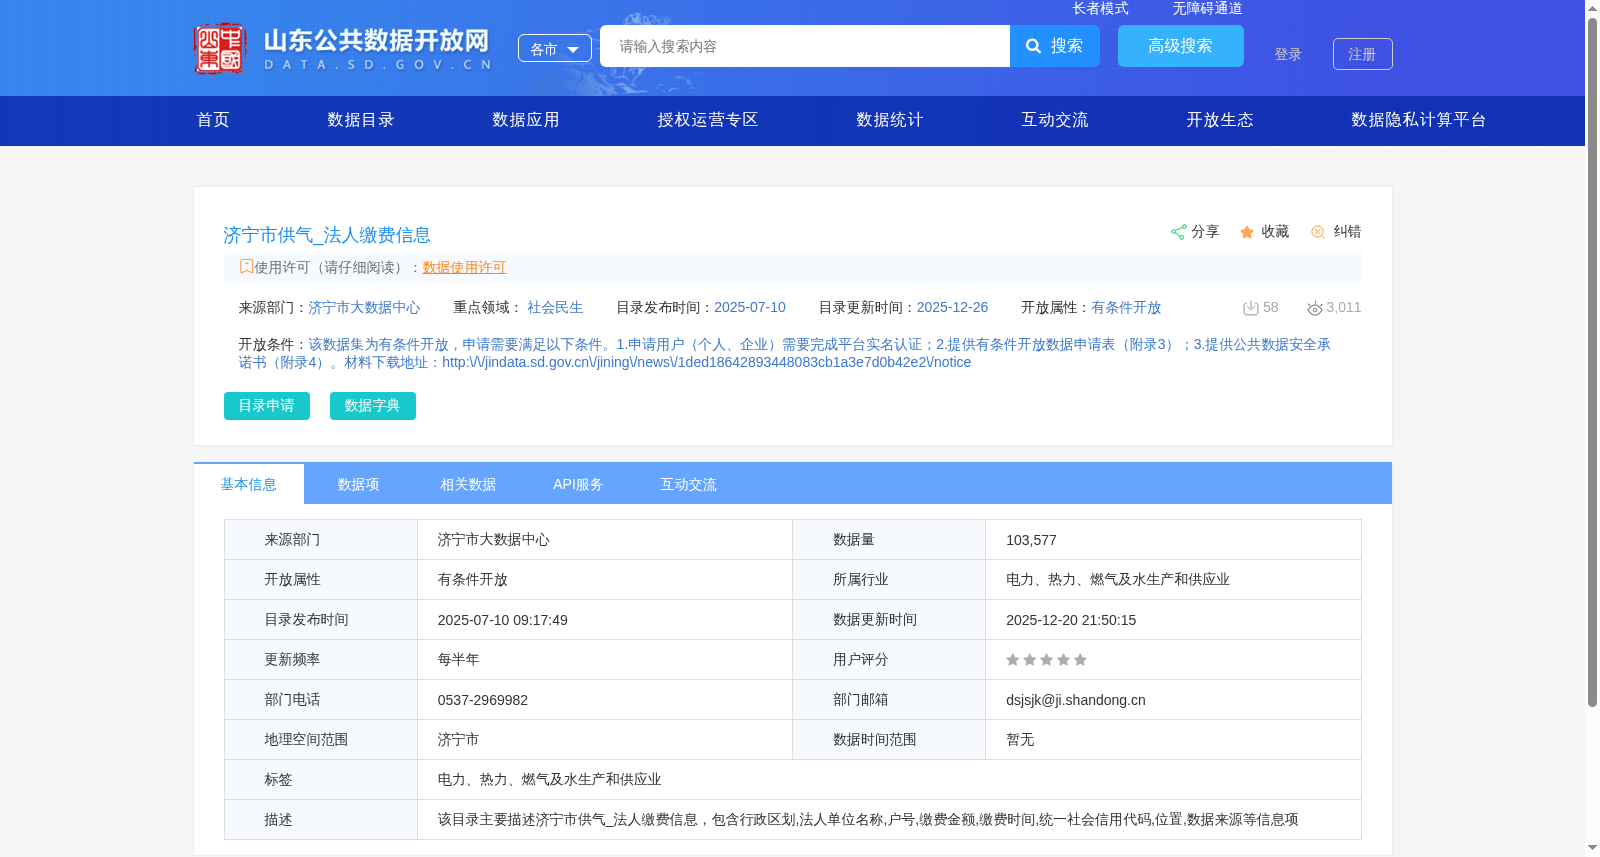Click the 目录申请 button
Screen dimensions: 1600x857
coord(267,406)
